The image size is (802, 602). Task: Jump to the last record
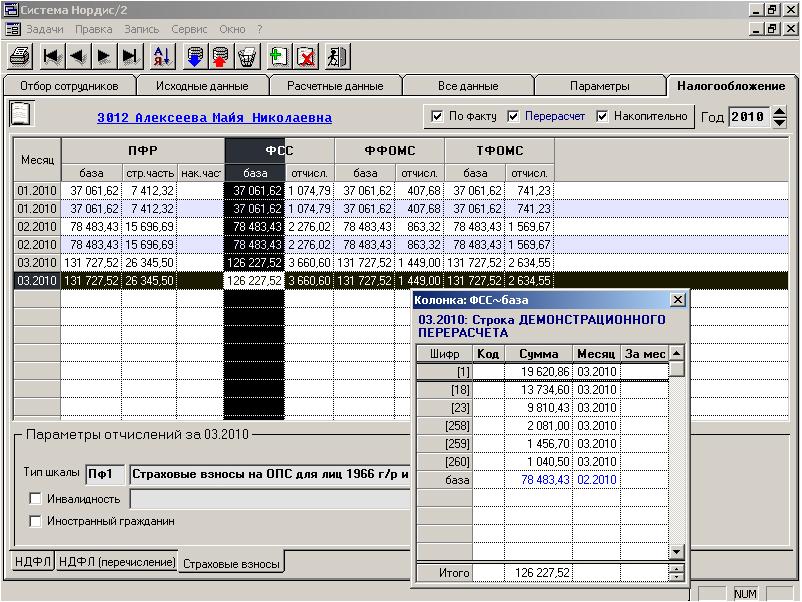coord(130,56)
